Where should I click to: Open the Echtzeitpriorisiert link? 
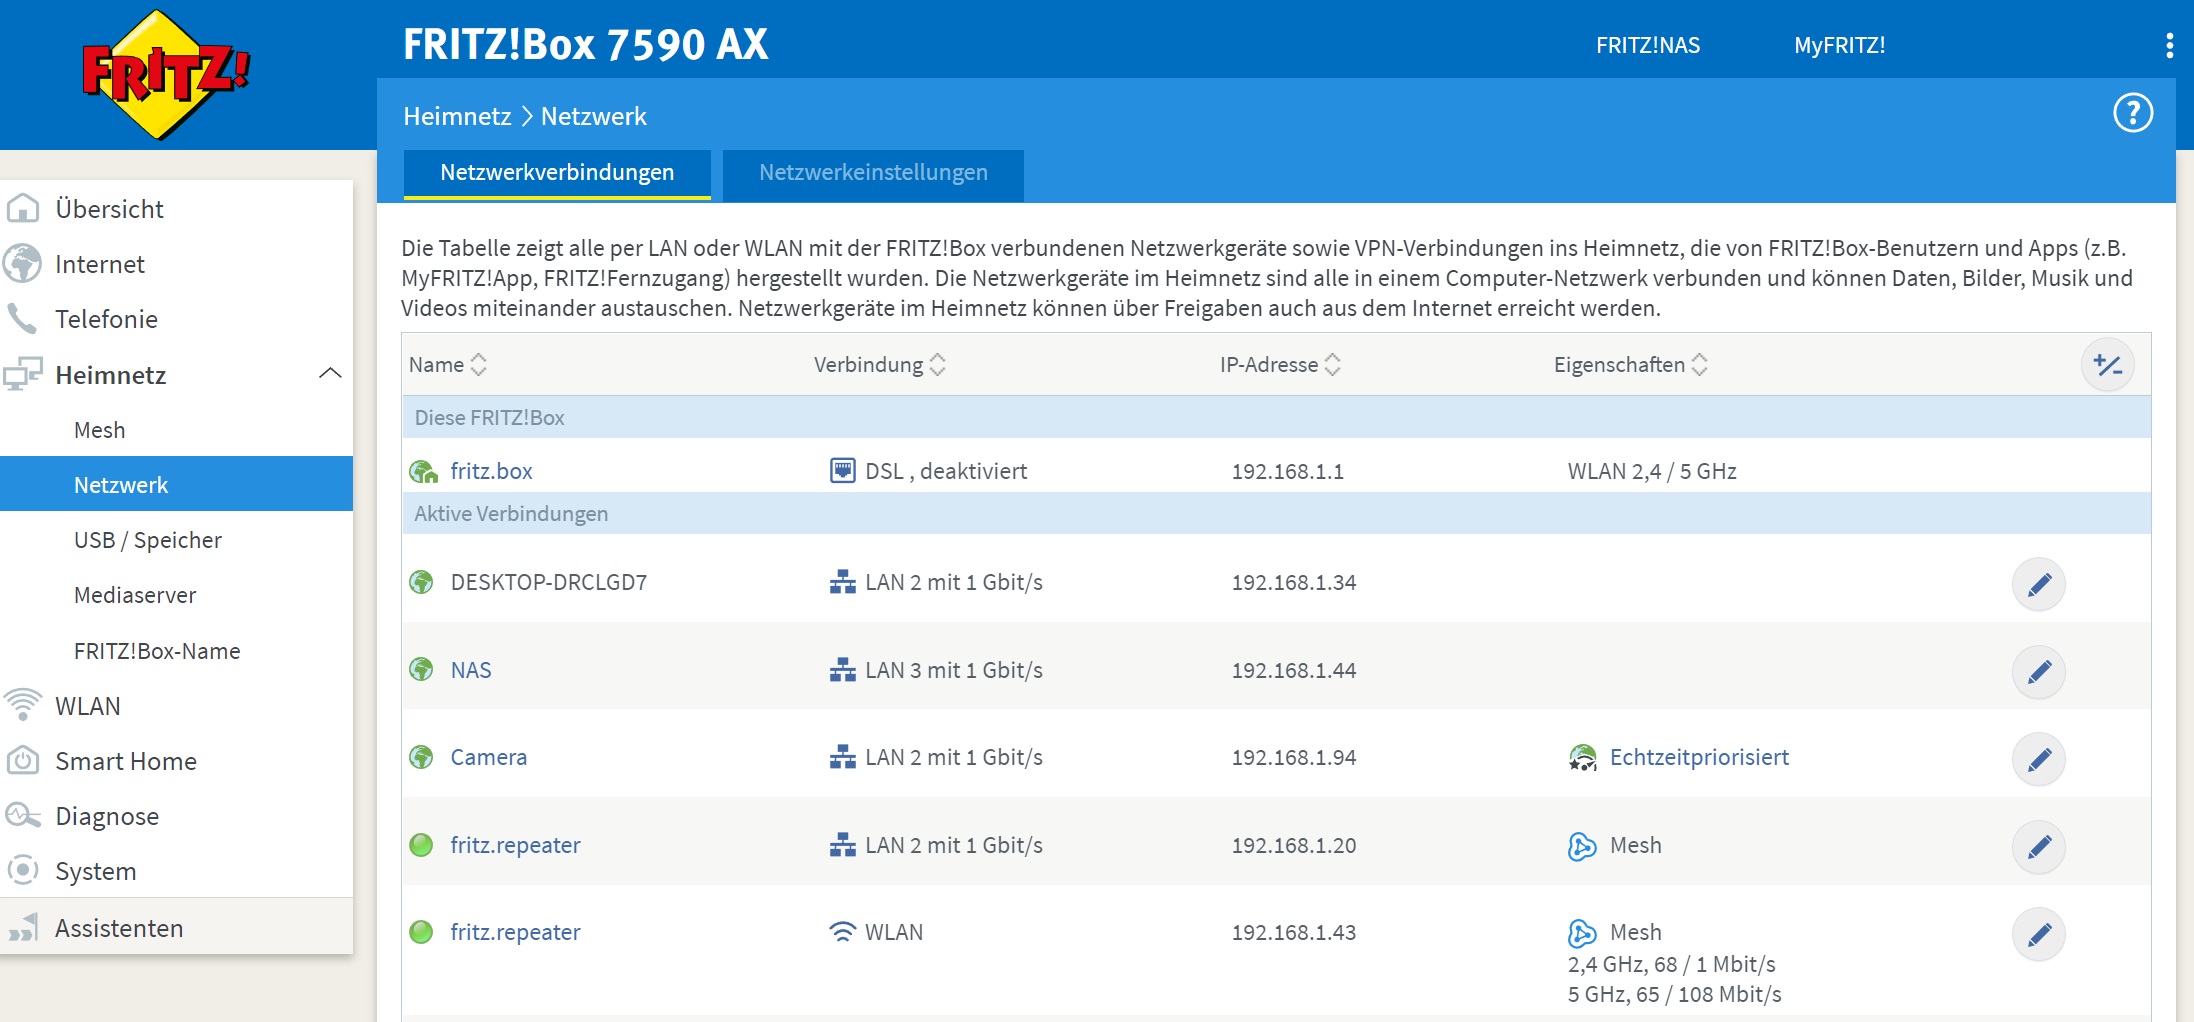click(x=1699, y=757)
